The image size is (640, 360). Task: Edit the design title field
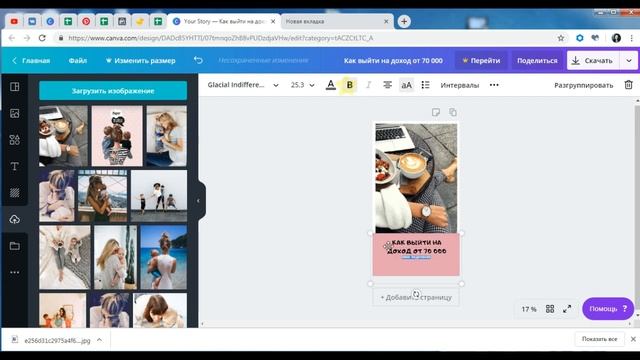click(393, 60)
